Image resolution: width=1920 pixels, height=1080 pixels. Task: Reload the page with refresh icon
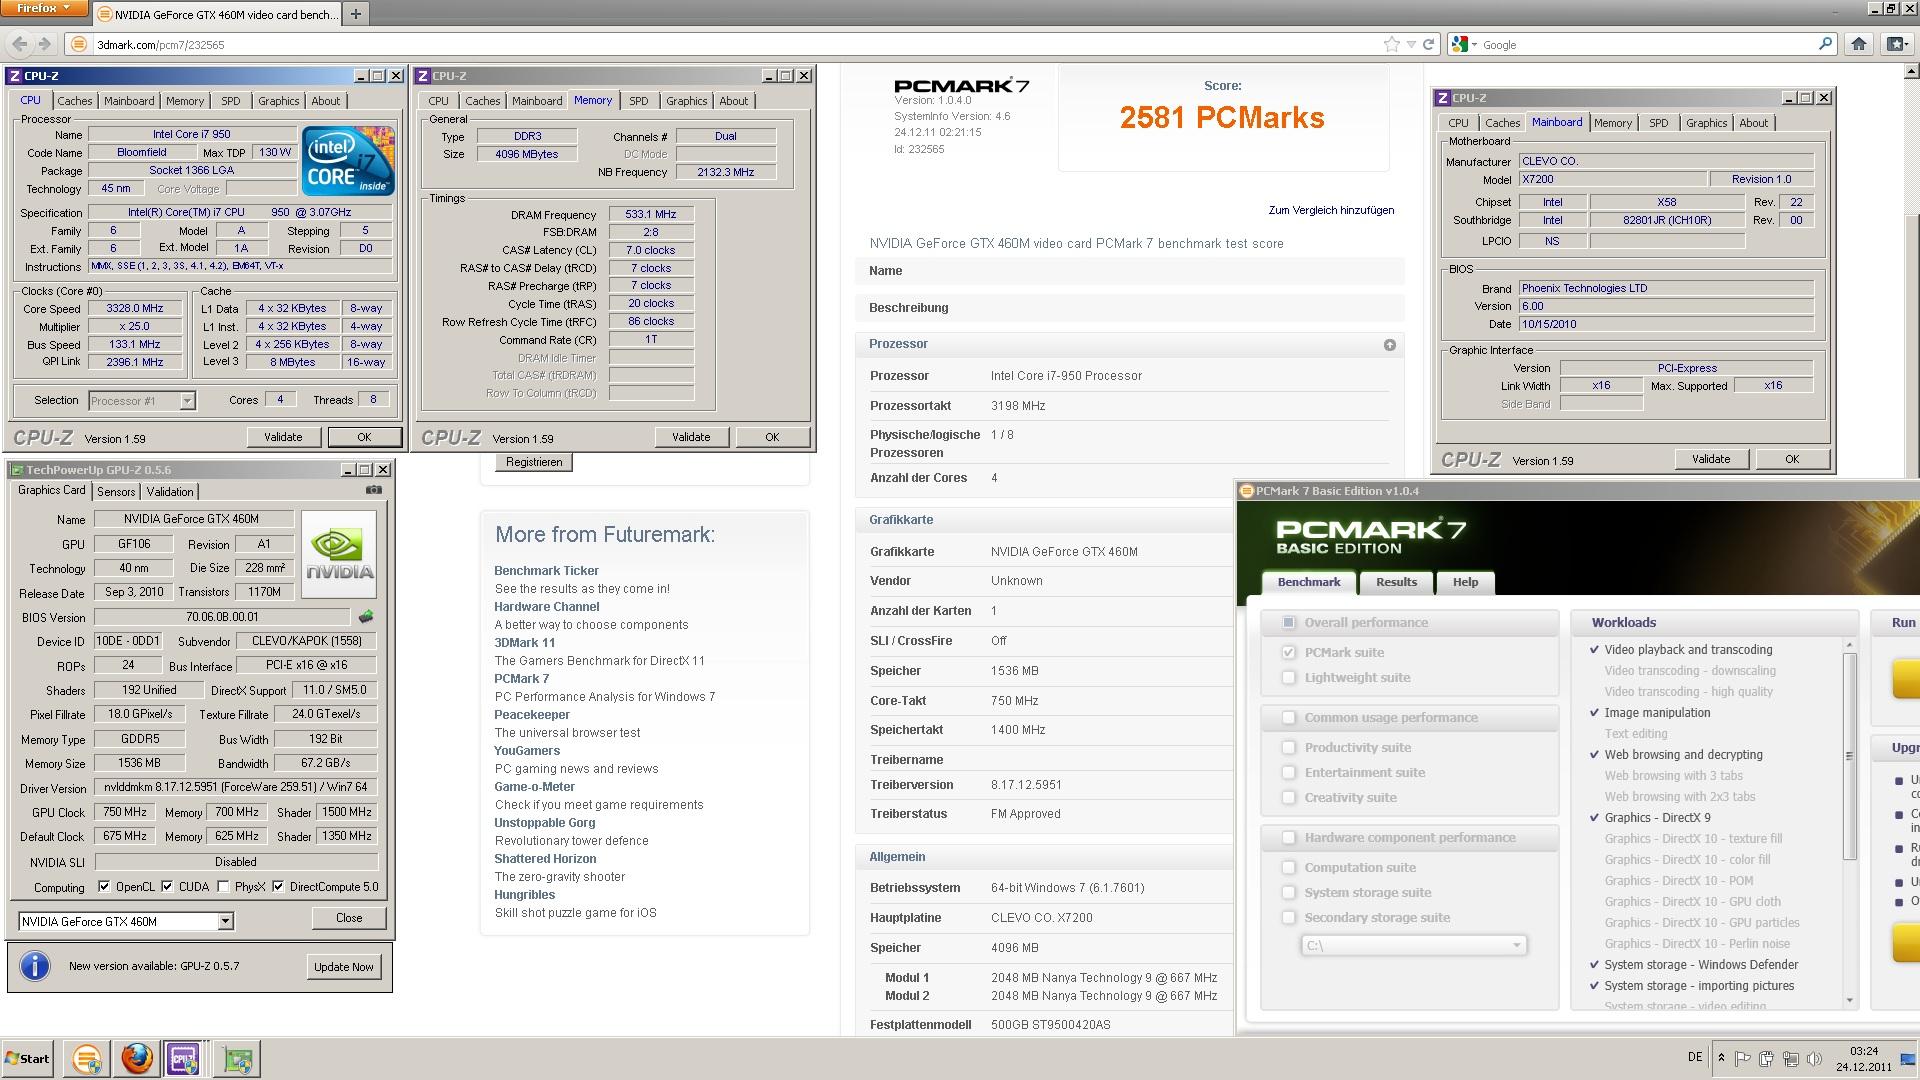[1428, 44]
